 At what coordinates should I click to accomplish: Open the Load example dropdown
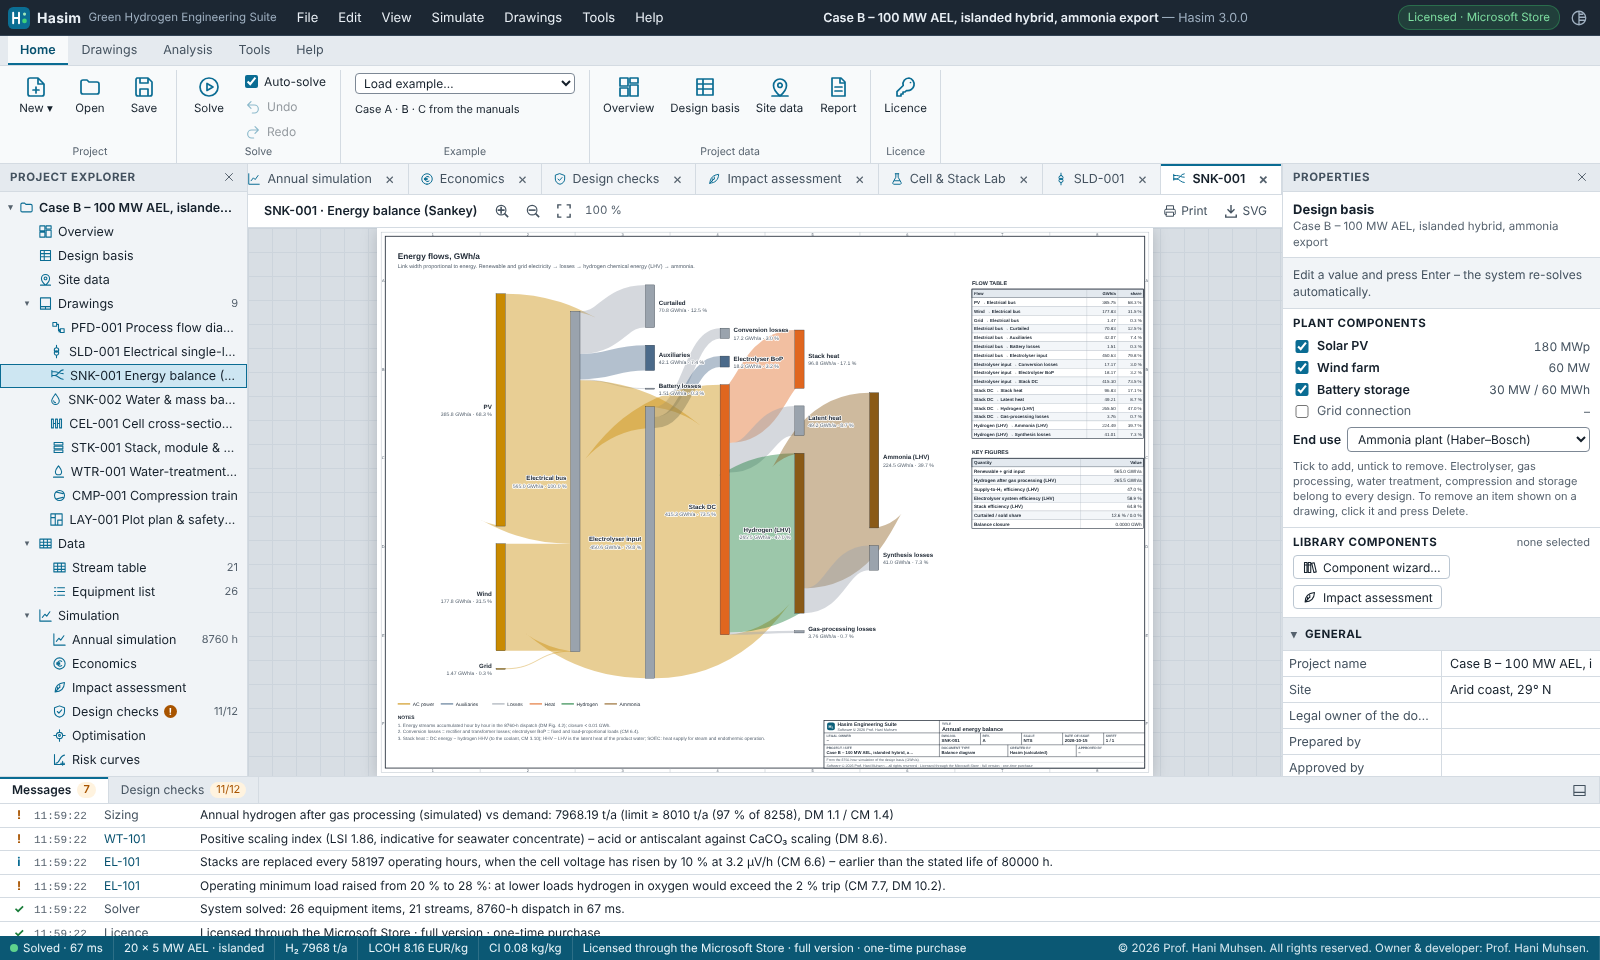[465, 84]
